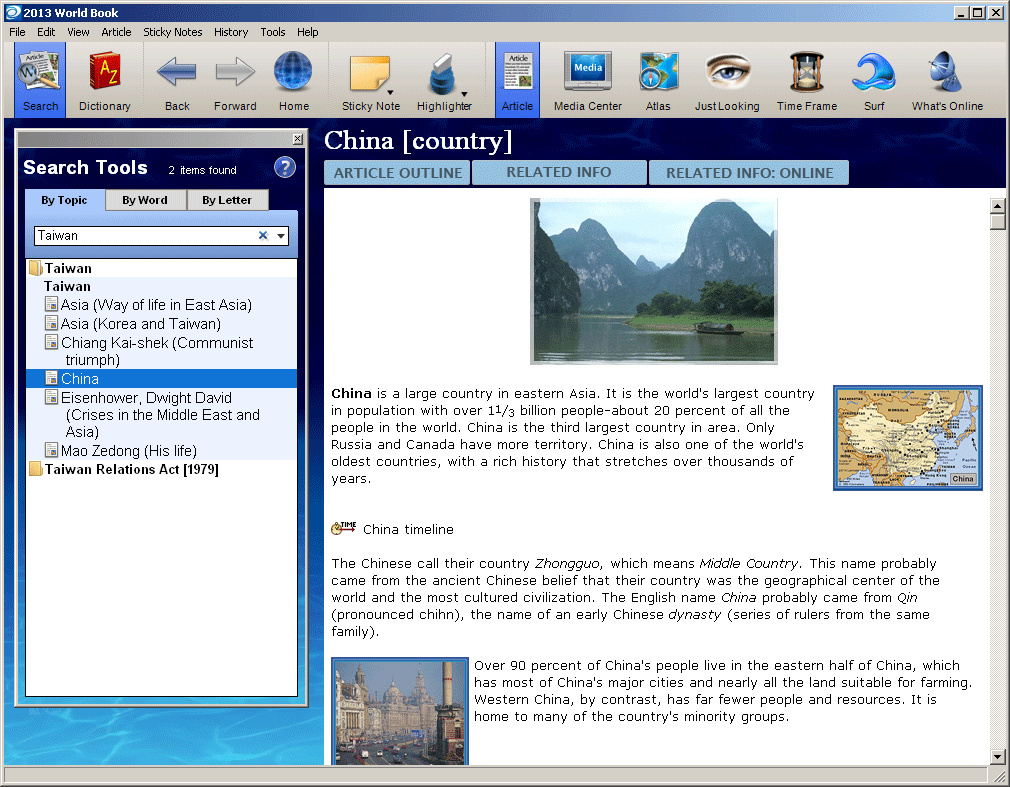Open the China timeline link
This screenshot has height=787, width=1010.
coord(408,529)
